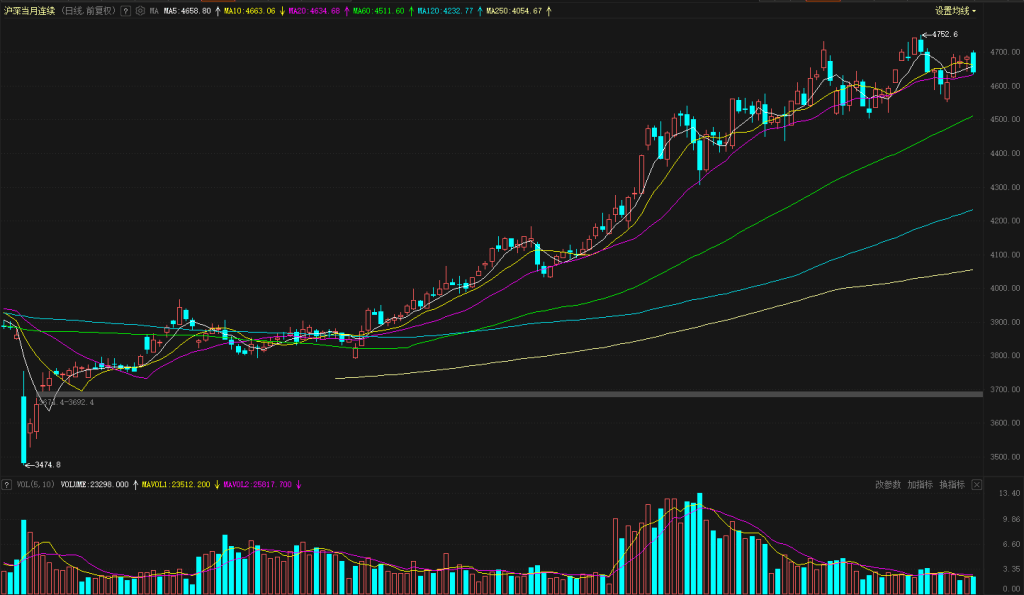Open the MA settings gear icon
Viewport: 1024px width, 595px height.
[139, 11]
